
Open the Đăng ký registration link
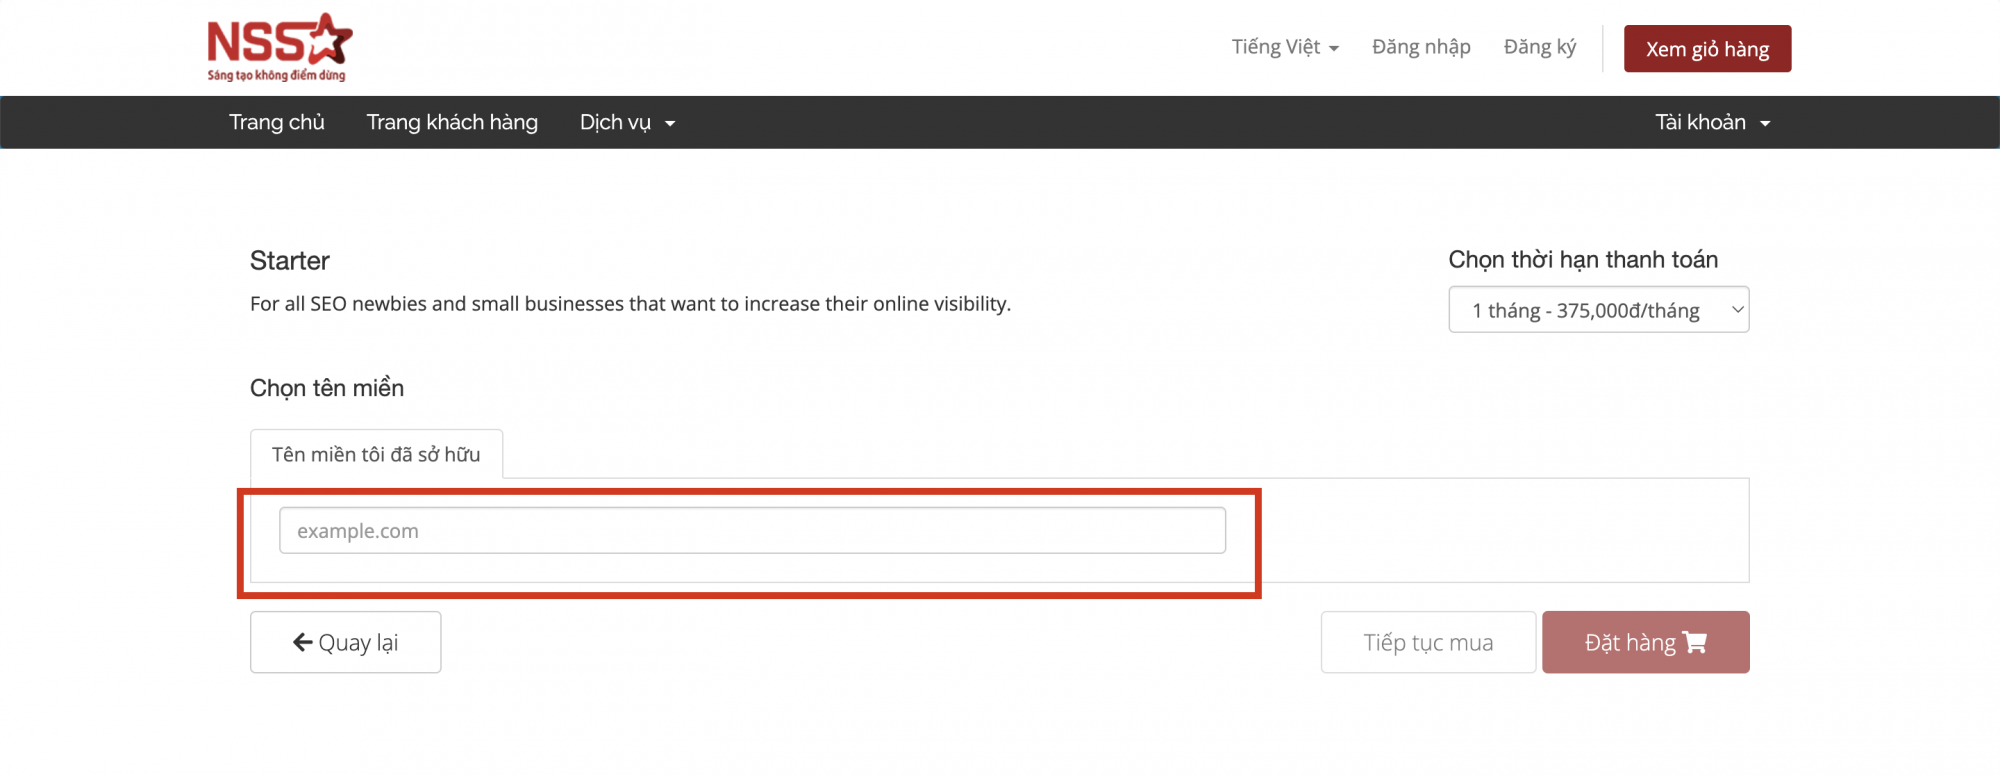1539,47
